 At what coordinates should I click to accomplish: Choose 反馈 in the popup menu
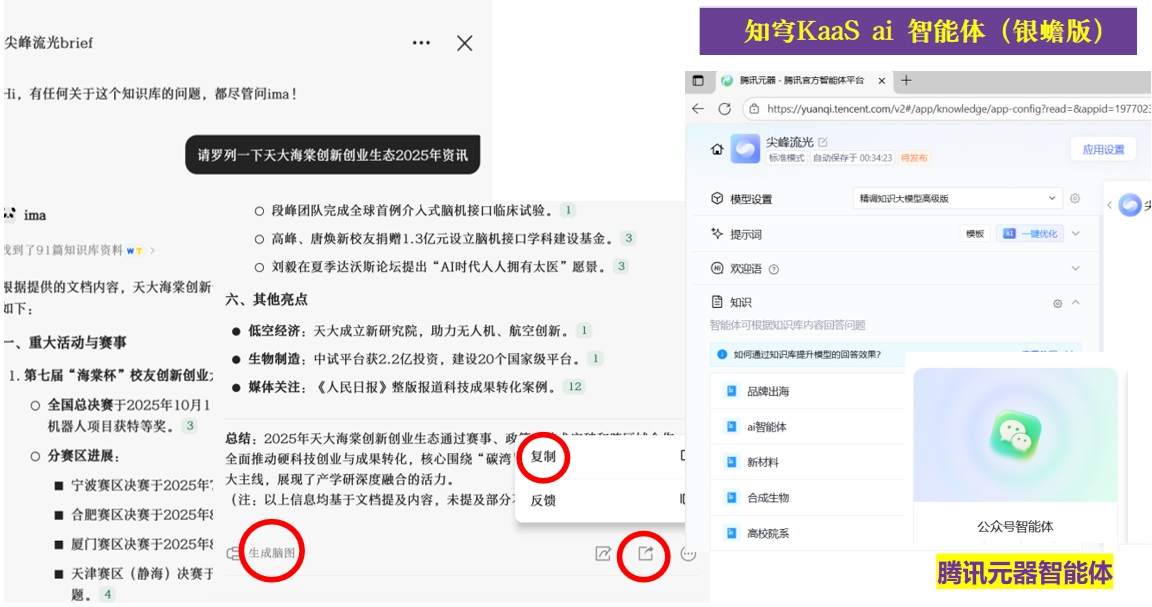coord(543,500)
